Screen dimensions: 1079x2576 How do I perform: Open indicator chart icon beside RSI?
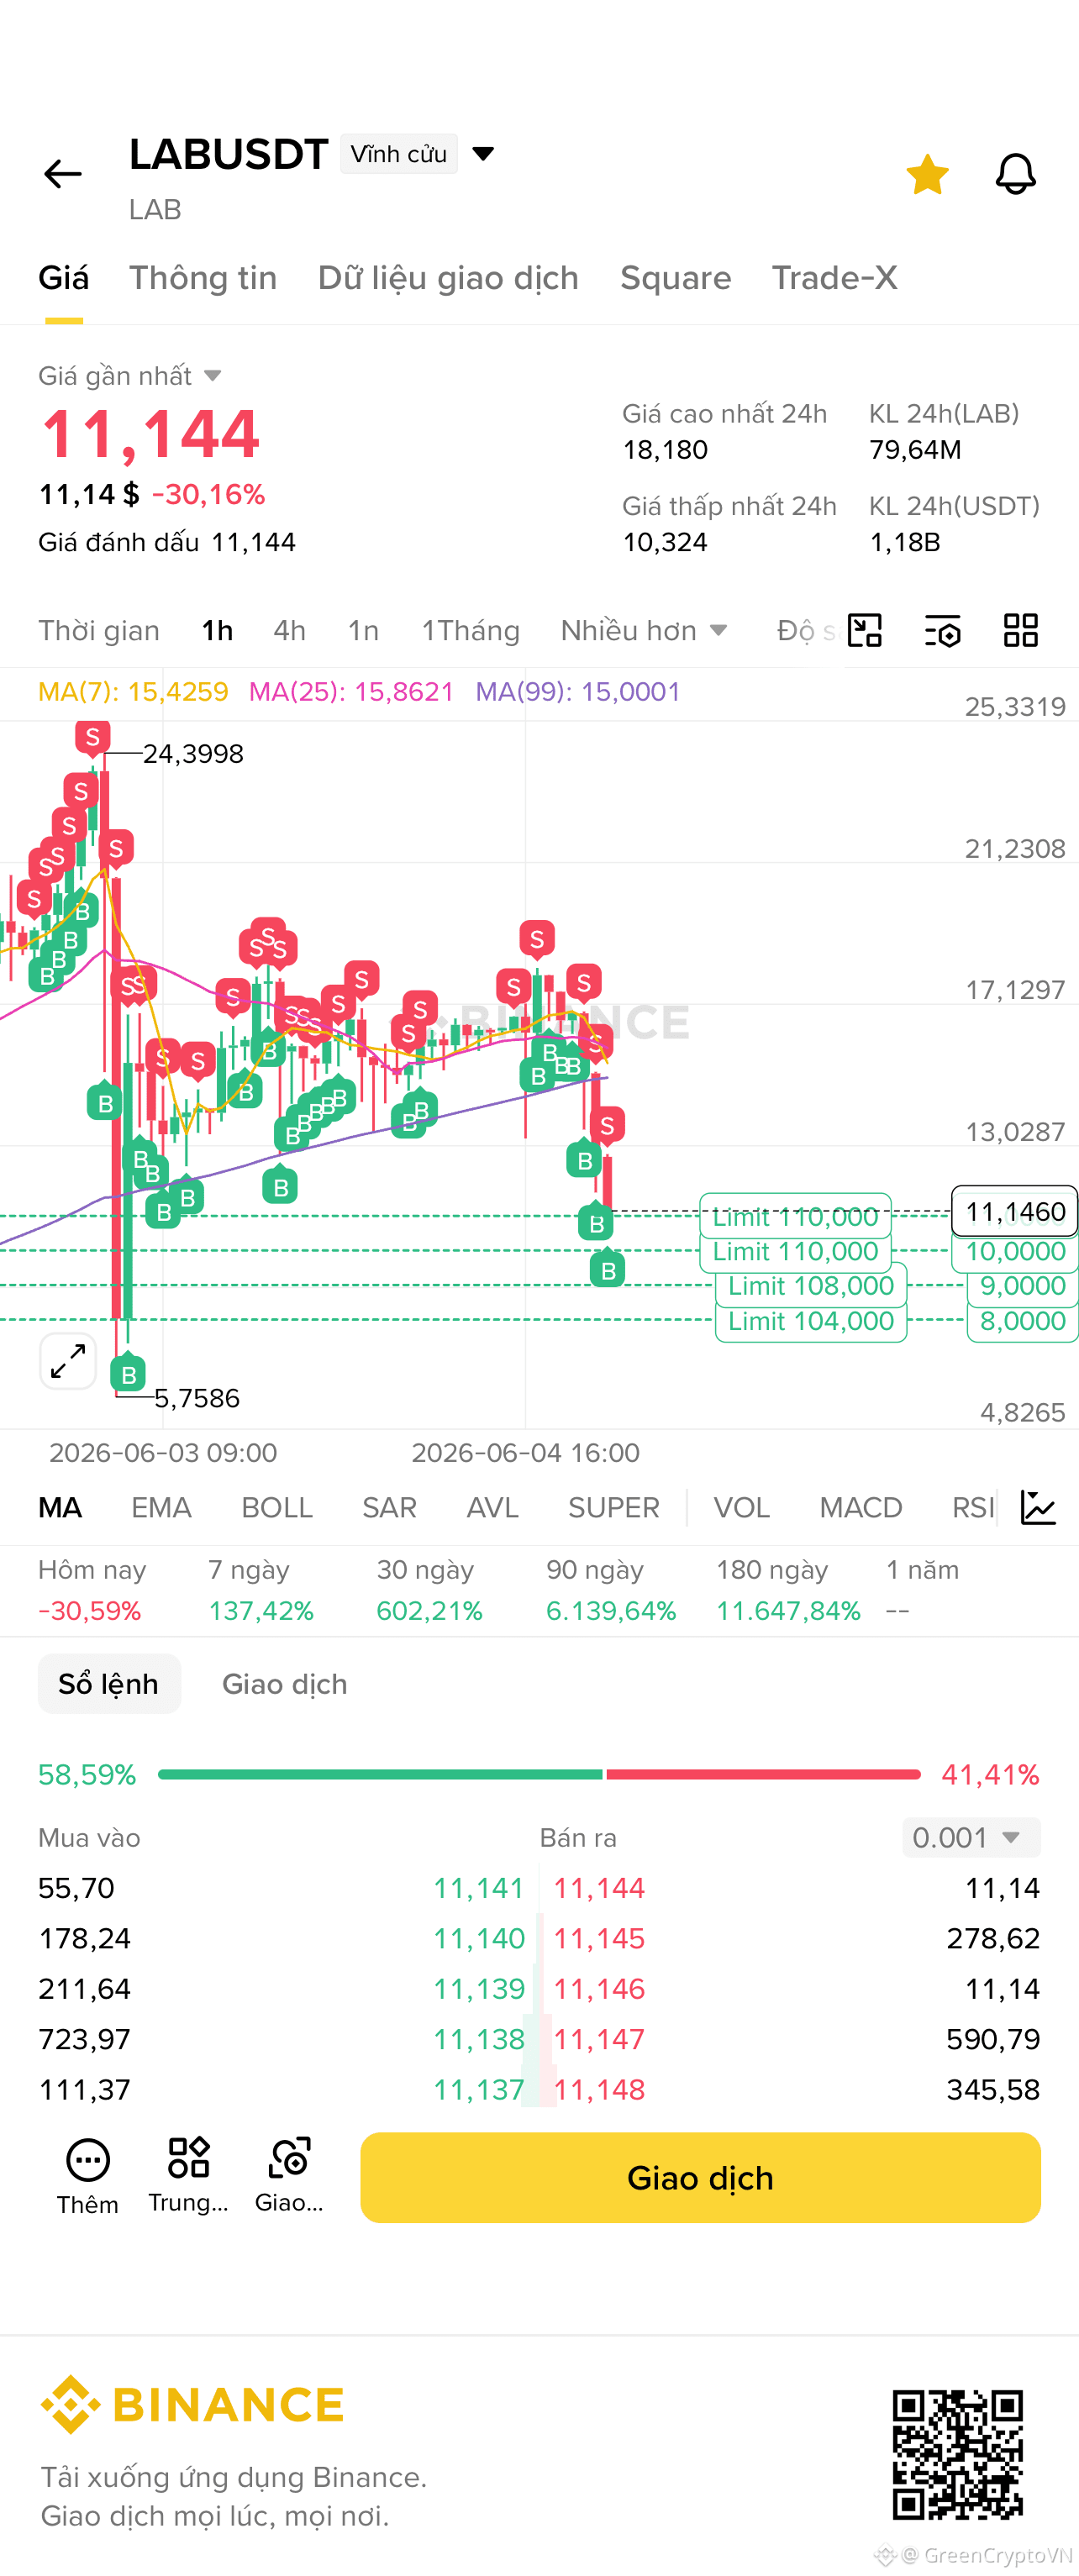[1038, 1507]
